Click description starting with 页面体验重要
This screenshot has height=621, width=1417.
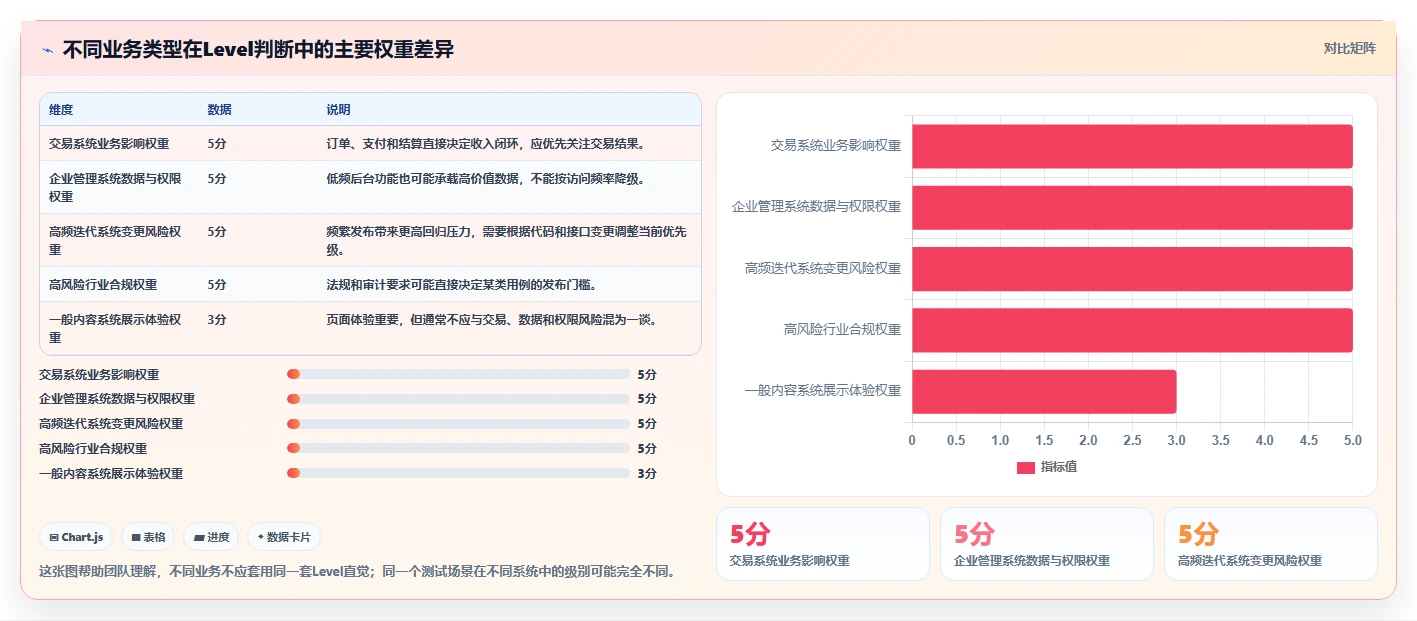pos(492,320)
